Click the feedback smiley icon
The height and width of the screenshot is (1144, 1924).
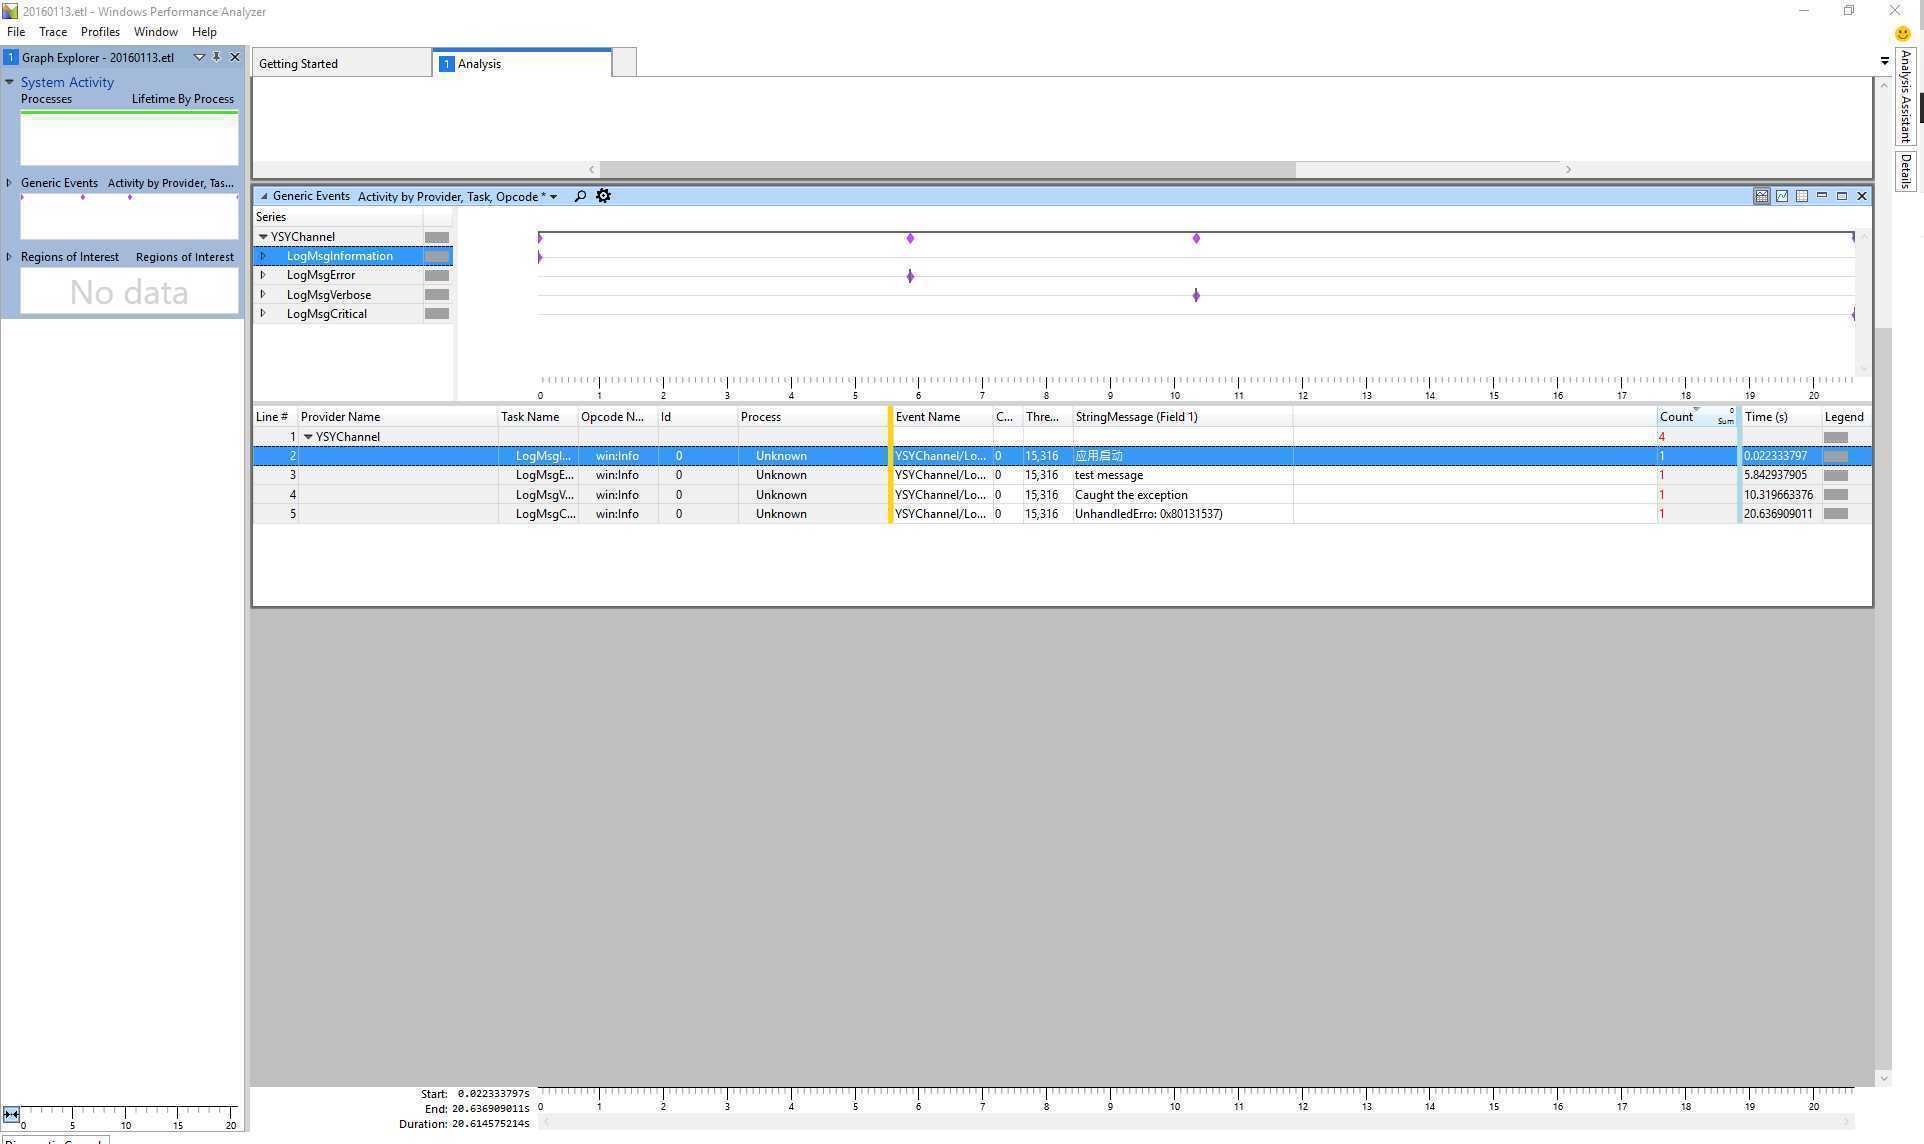pos(1902,33)
